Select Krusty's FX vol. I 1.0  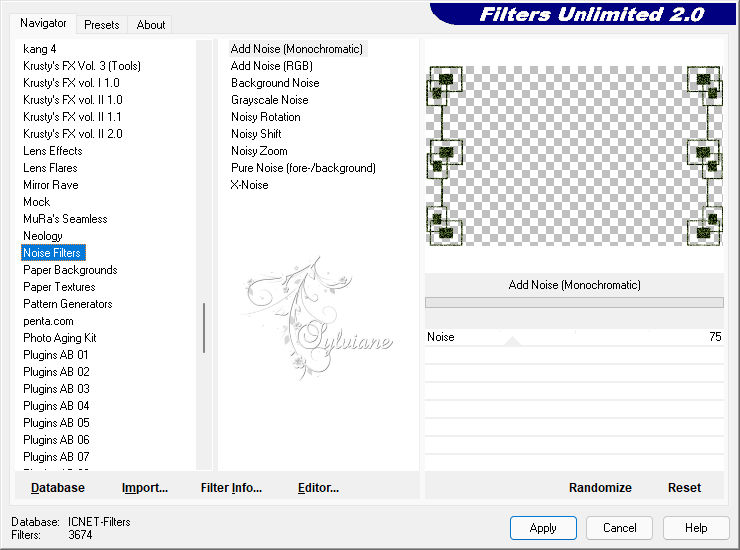(x=71, y=83)
